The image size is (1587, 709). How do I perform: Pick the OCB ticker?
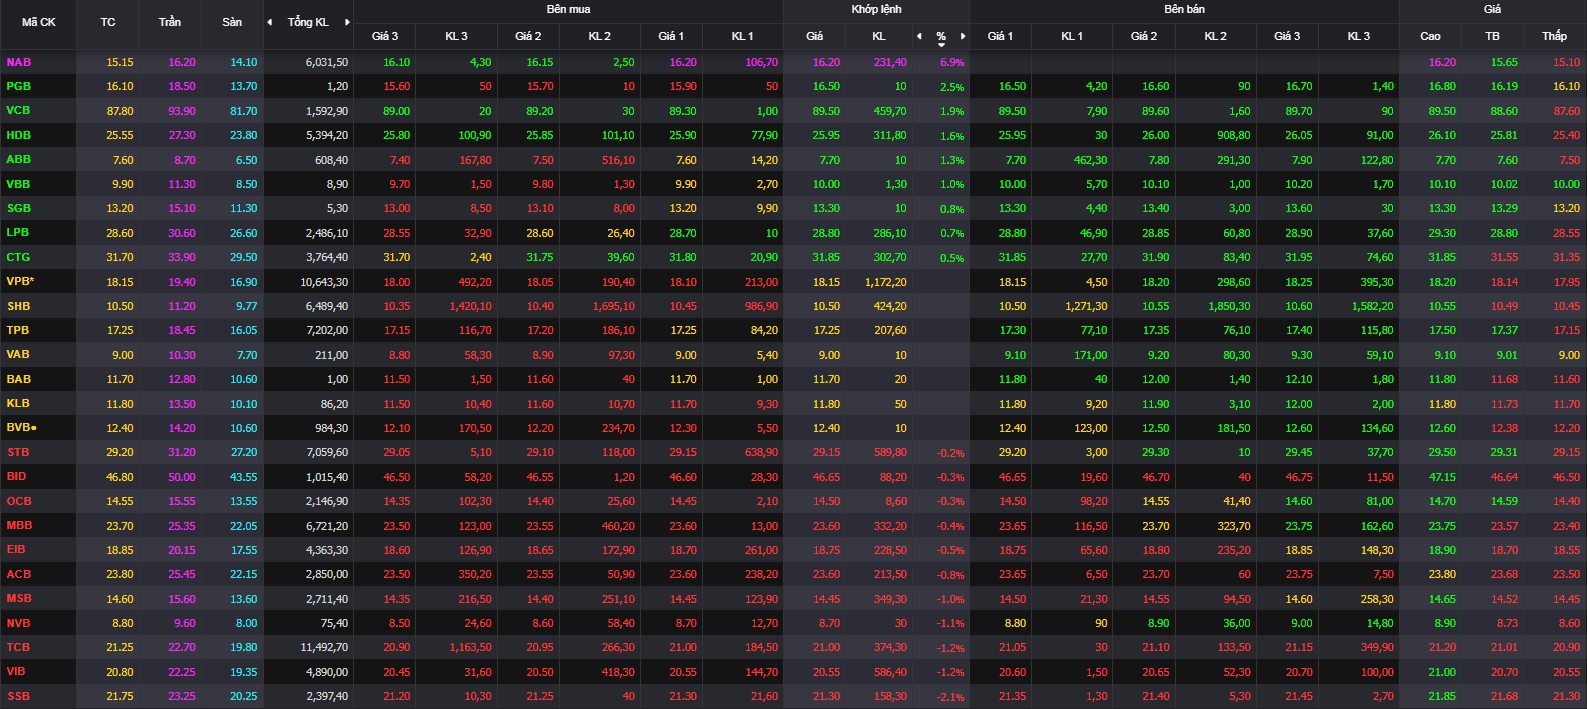point(19,501)
